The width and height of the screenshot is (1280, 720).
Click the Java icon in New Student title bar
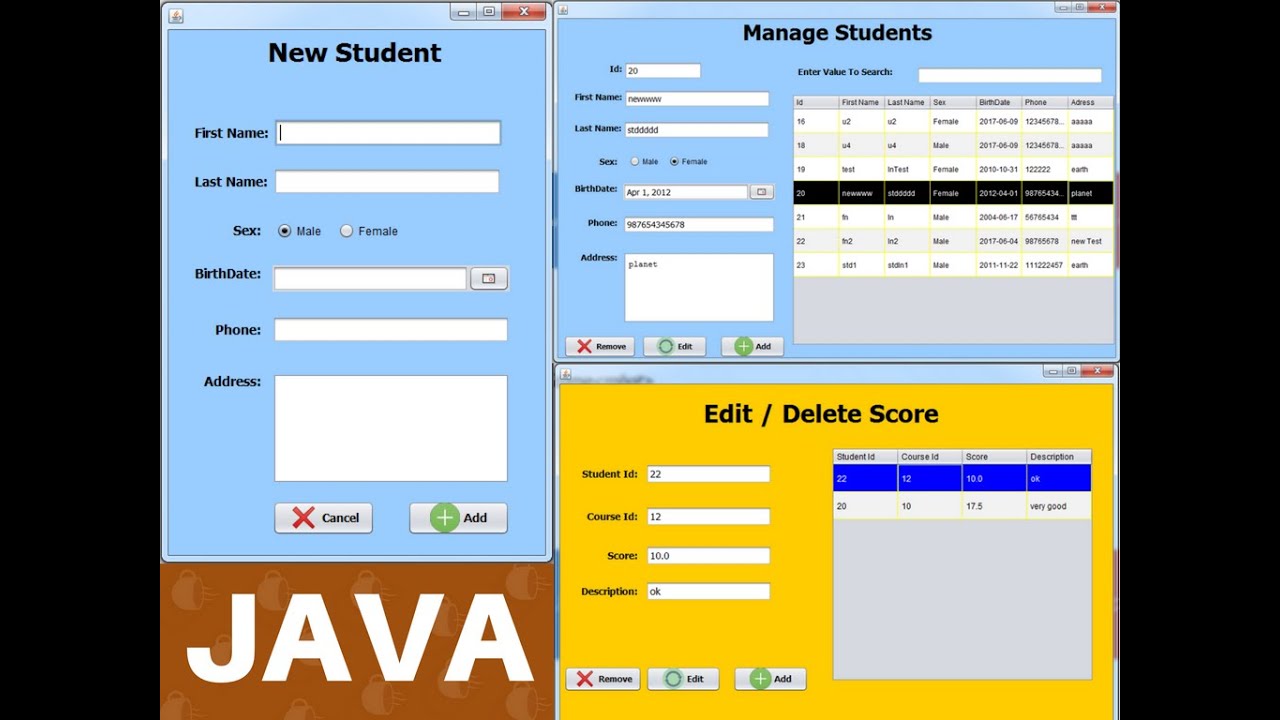176,15
